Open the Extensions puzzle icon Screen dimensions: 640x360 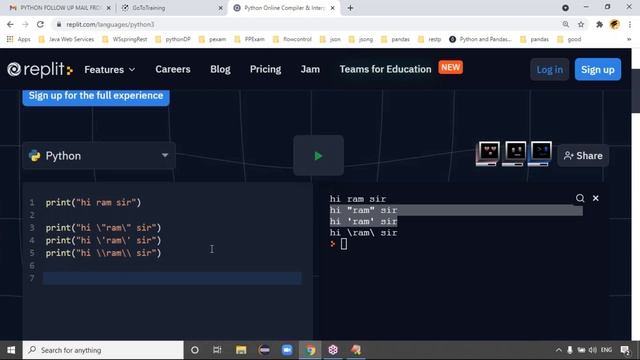[x=599, y=24]
